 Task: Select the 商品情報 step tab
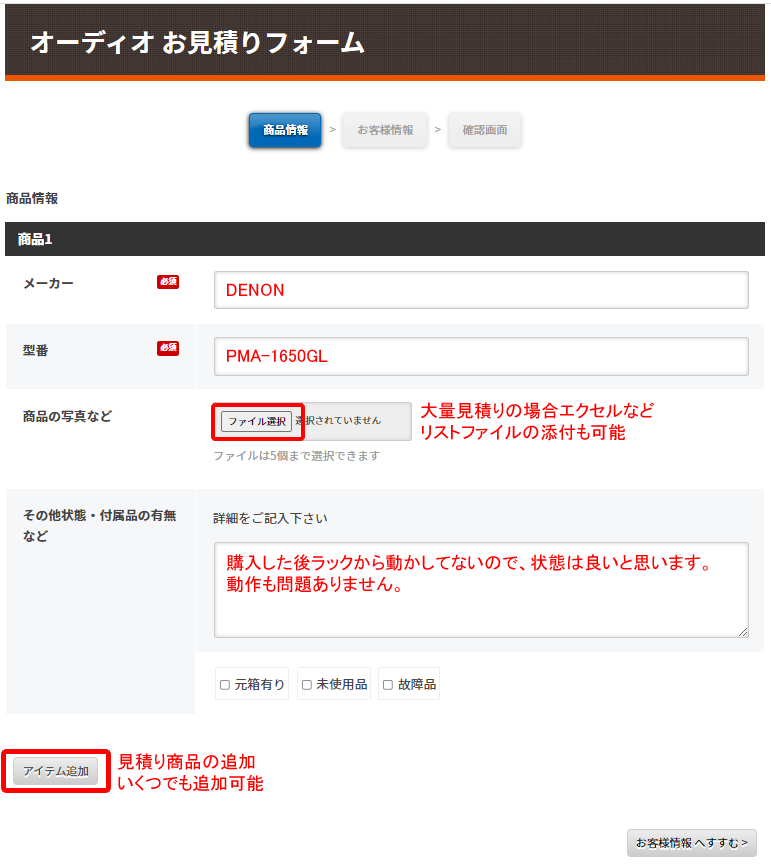click(x=285, y=130)
